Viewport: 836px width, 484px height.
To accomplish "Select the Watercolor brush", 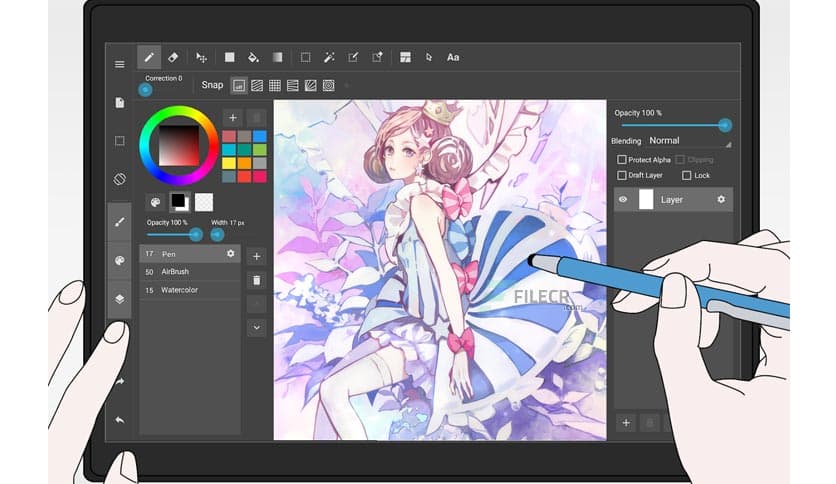I will click(x=190, y=290).
